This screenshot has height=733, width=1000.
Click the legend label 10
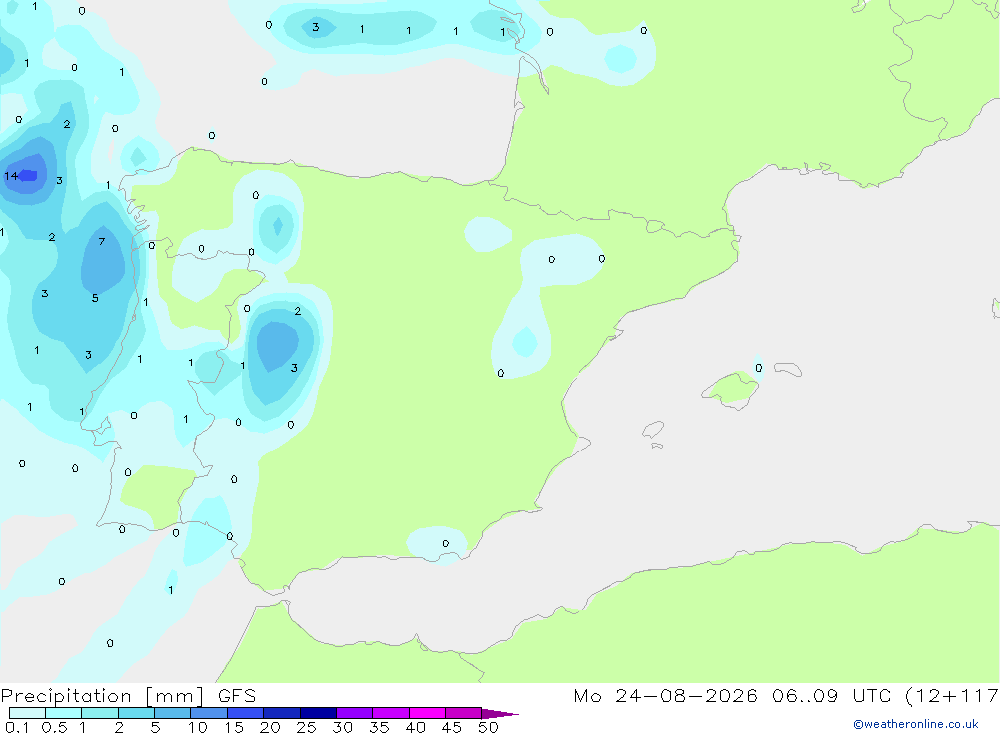pyautogui.click(x=198, y=727)
